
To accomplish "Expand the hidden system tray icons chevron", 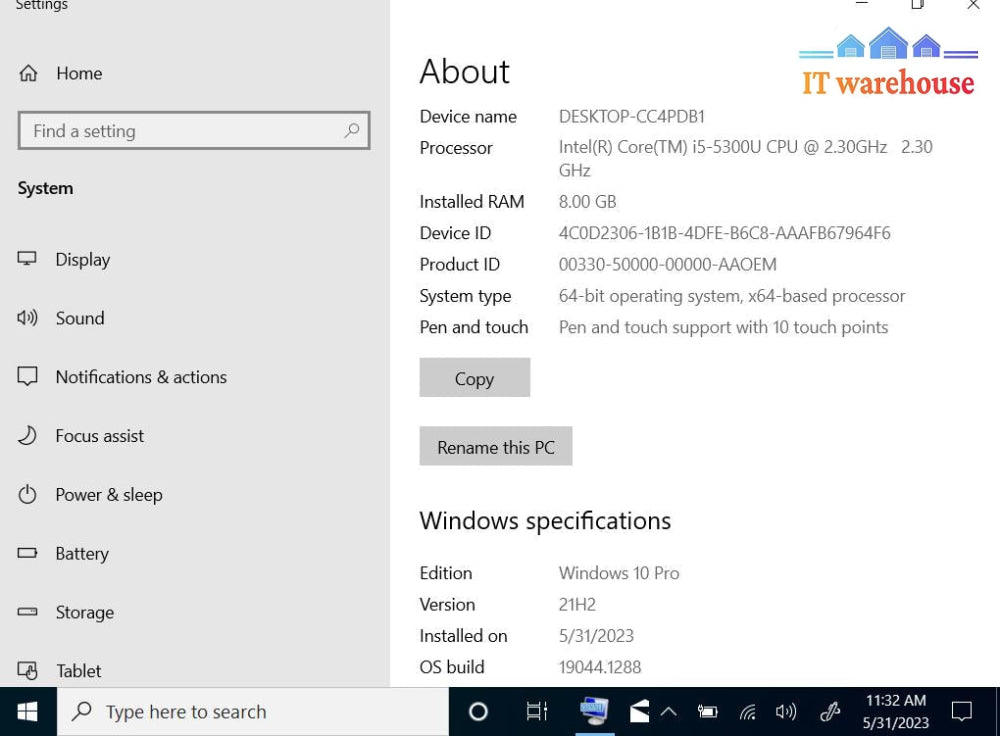I will tap(669, 711).
